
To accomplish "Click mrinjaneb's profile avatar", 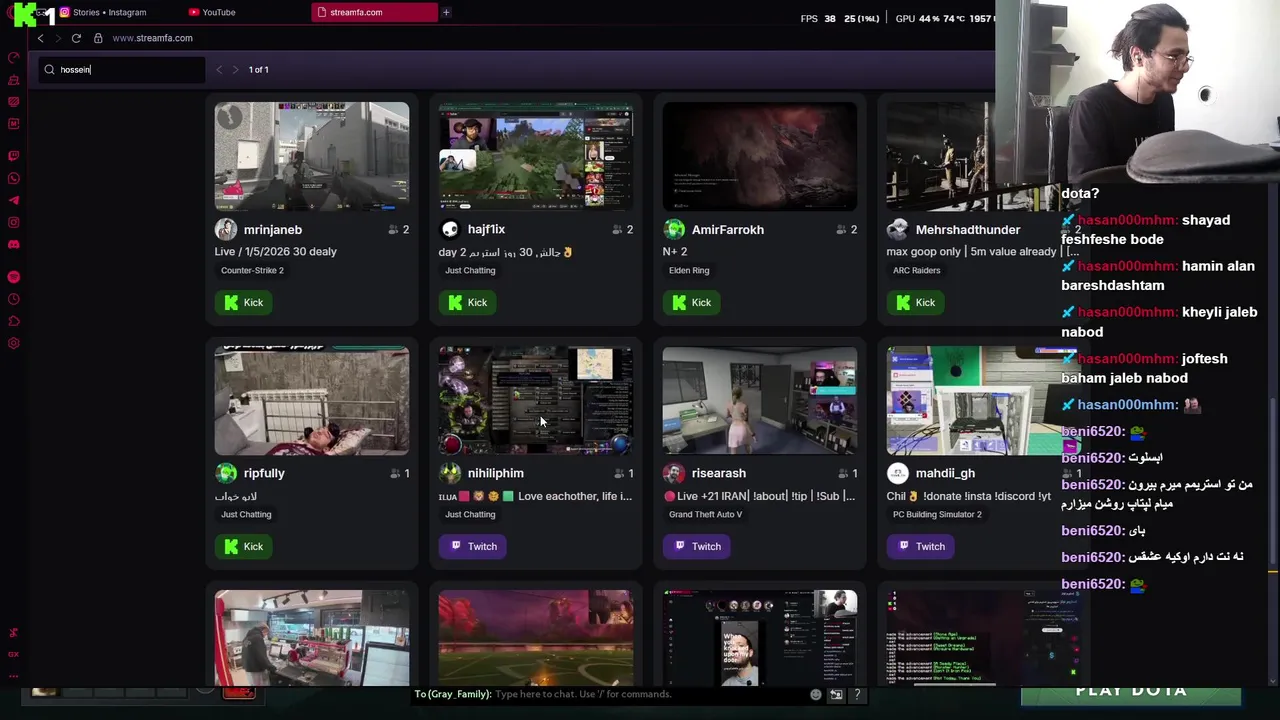I will point(226,229).
